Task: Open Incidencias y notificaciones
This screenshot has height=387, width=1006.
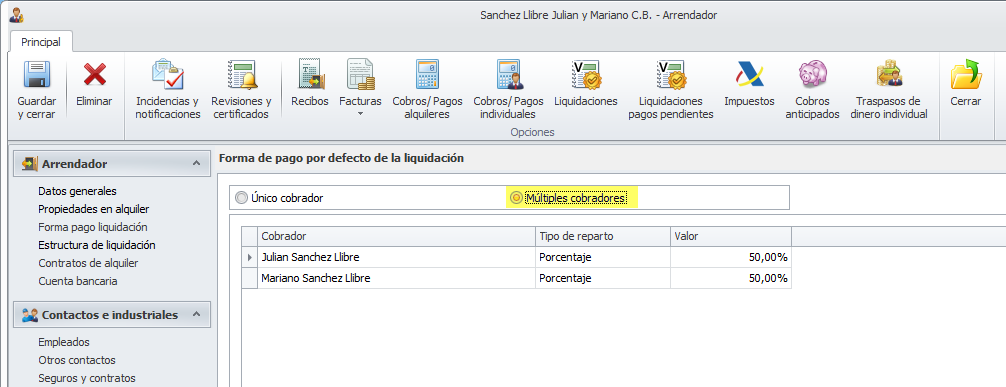Action: (x=168, y=90)
